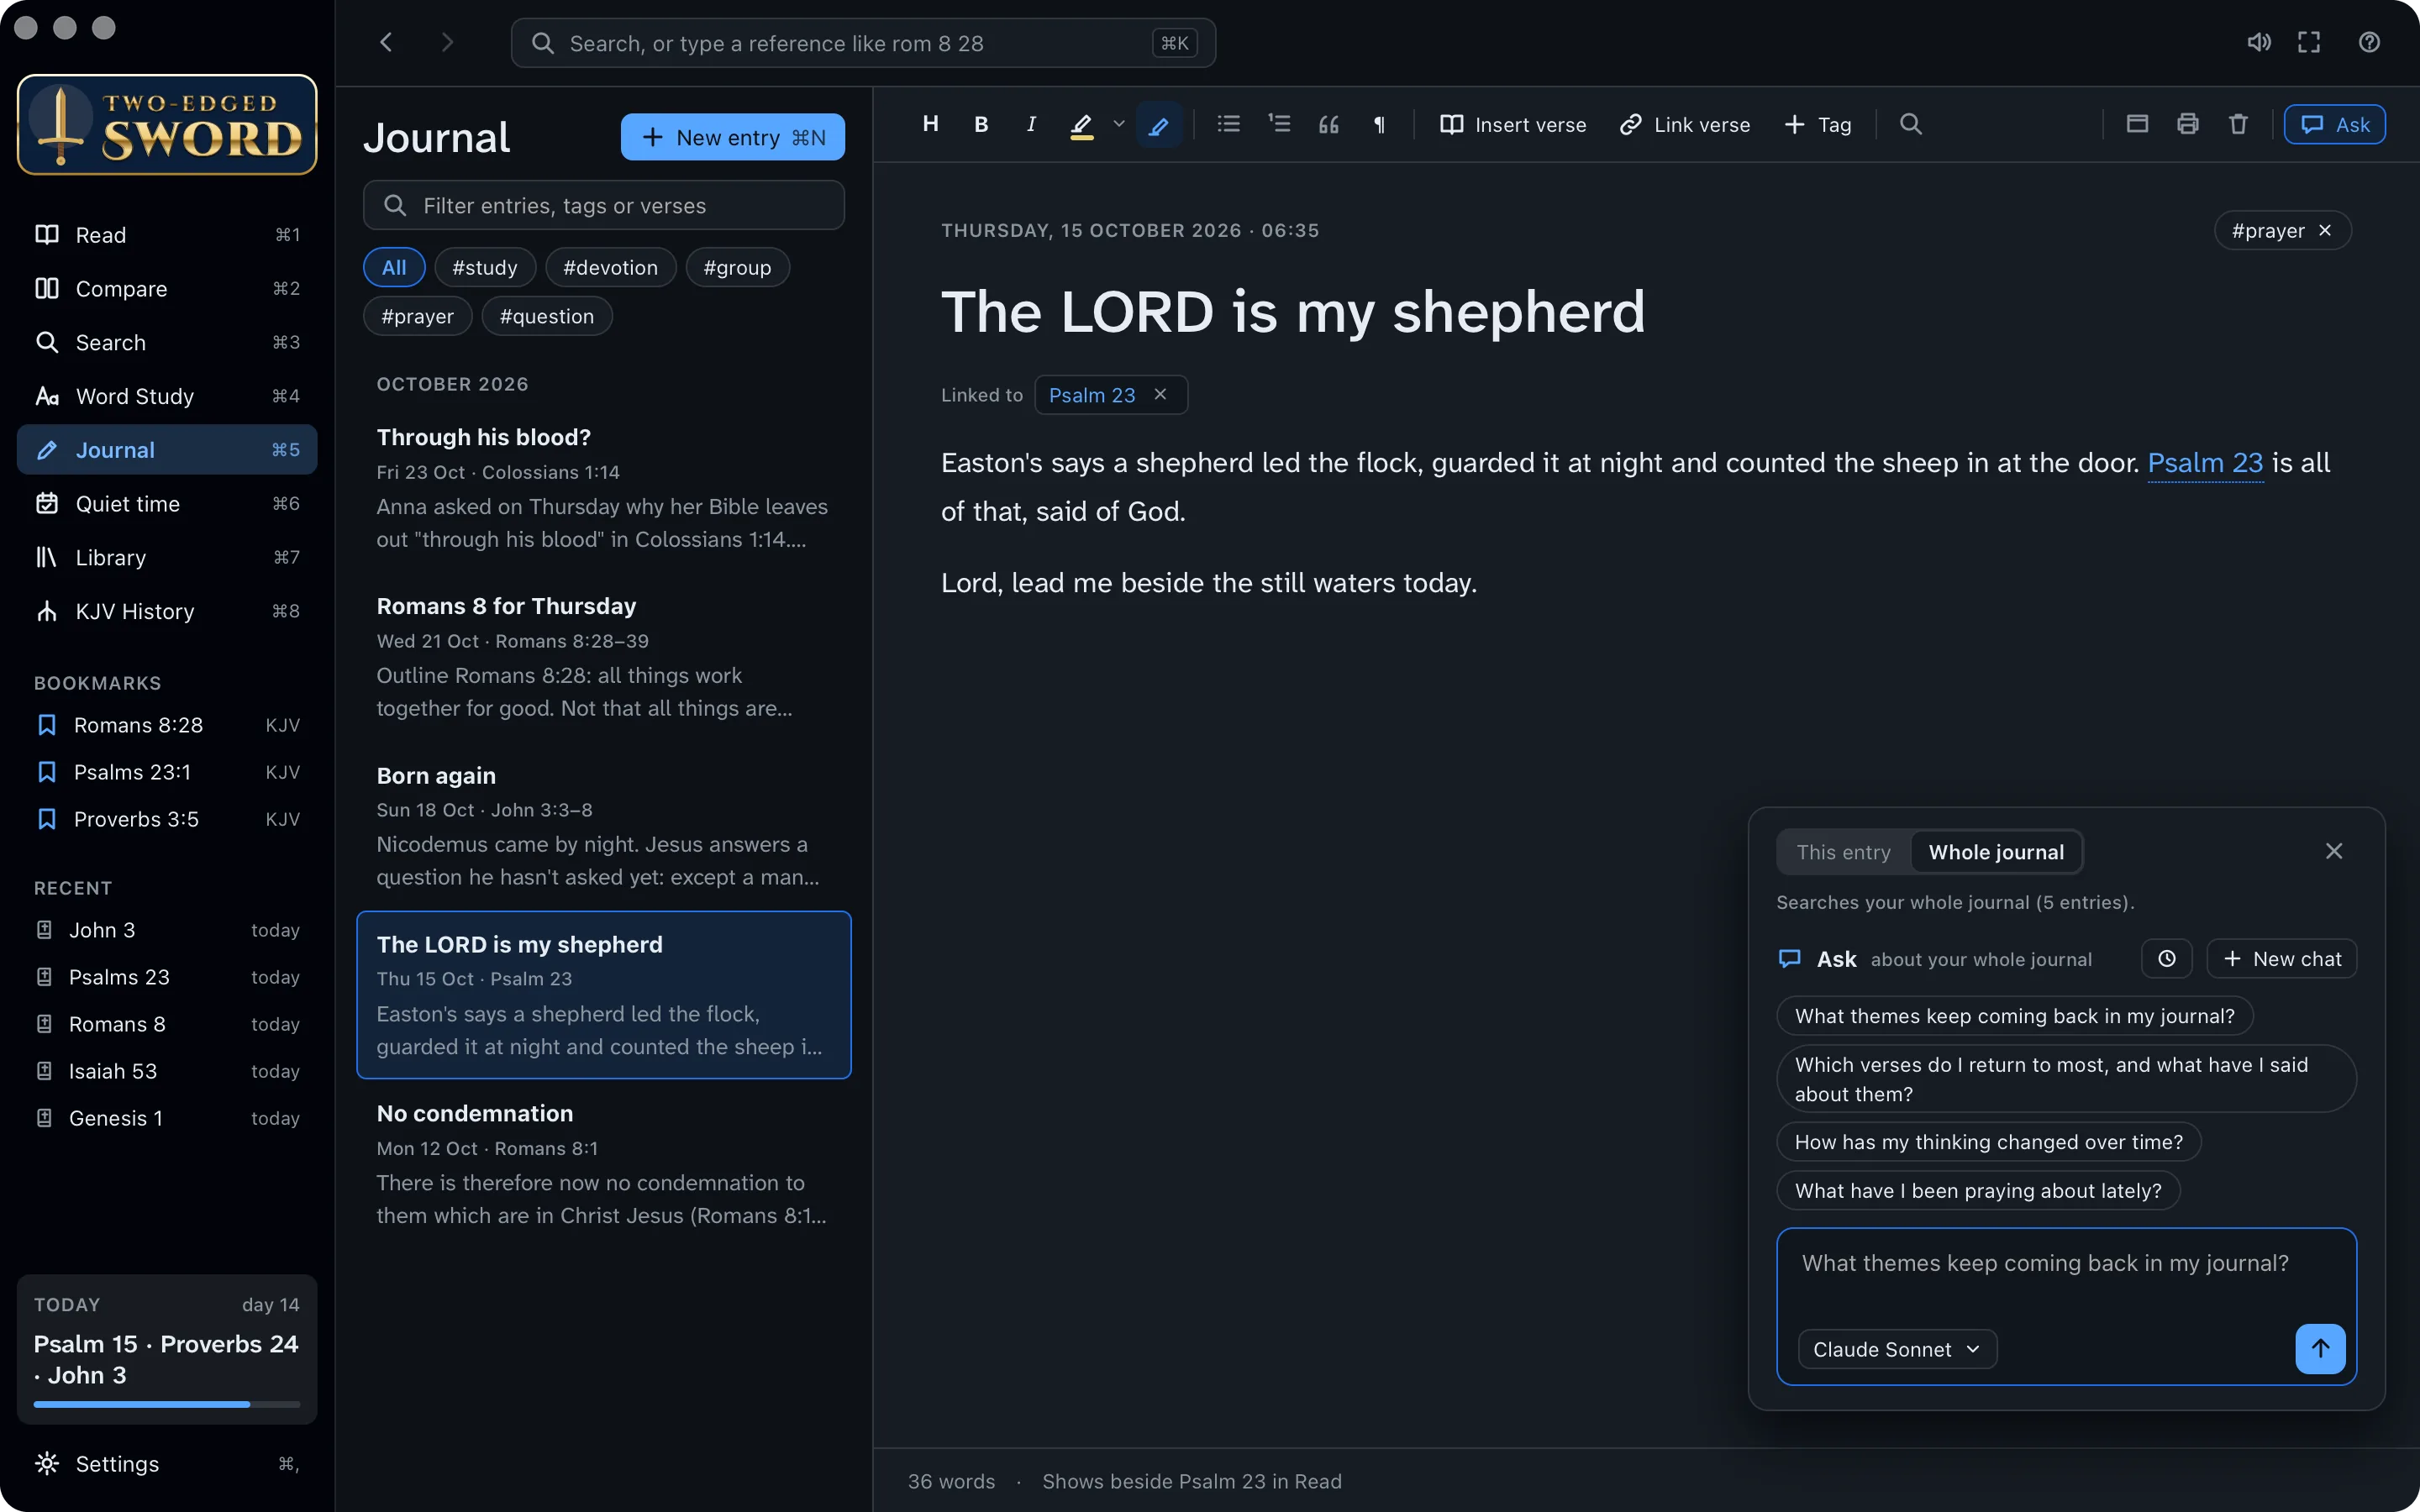2420x1512 pixels.
Task: Open Word Study in sidebar
Action: point(167,396)
